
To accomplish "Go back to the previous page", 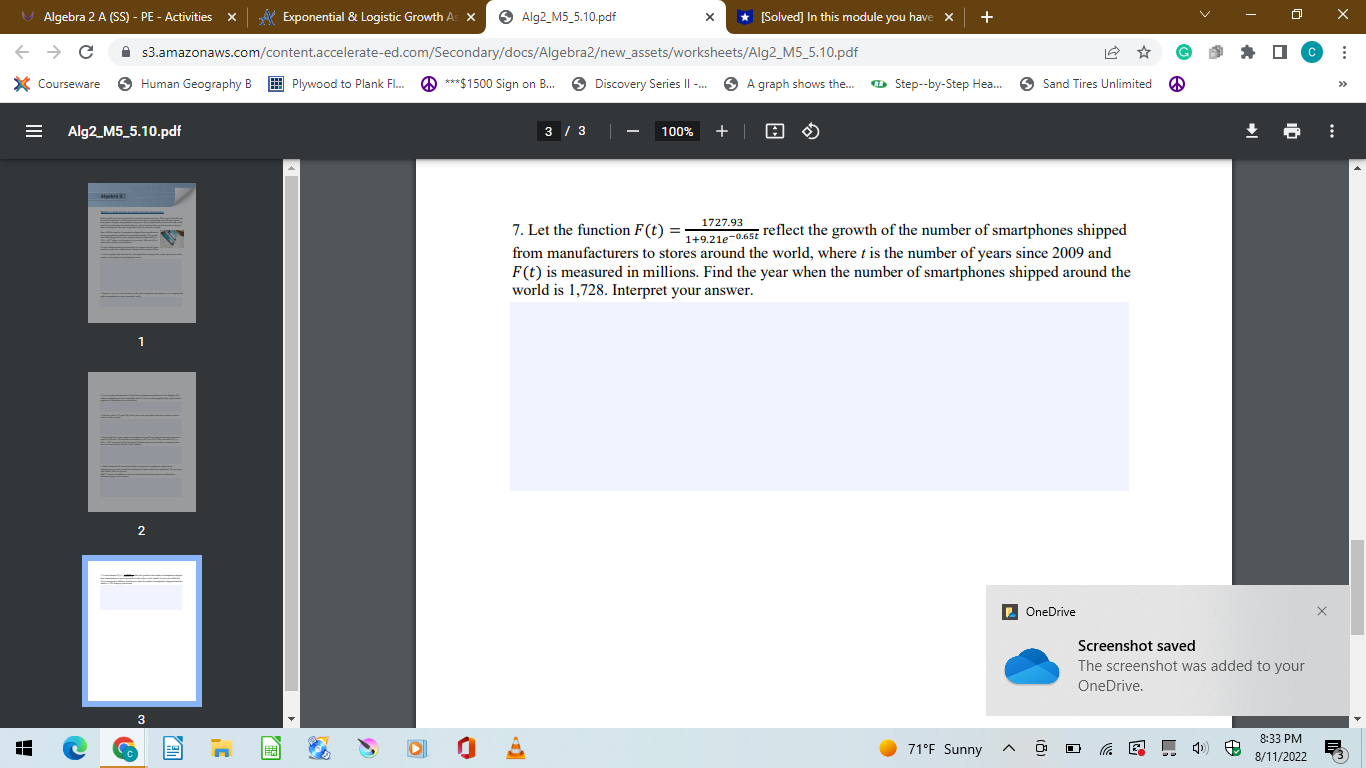I will (22, 52).
